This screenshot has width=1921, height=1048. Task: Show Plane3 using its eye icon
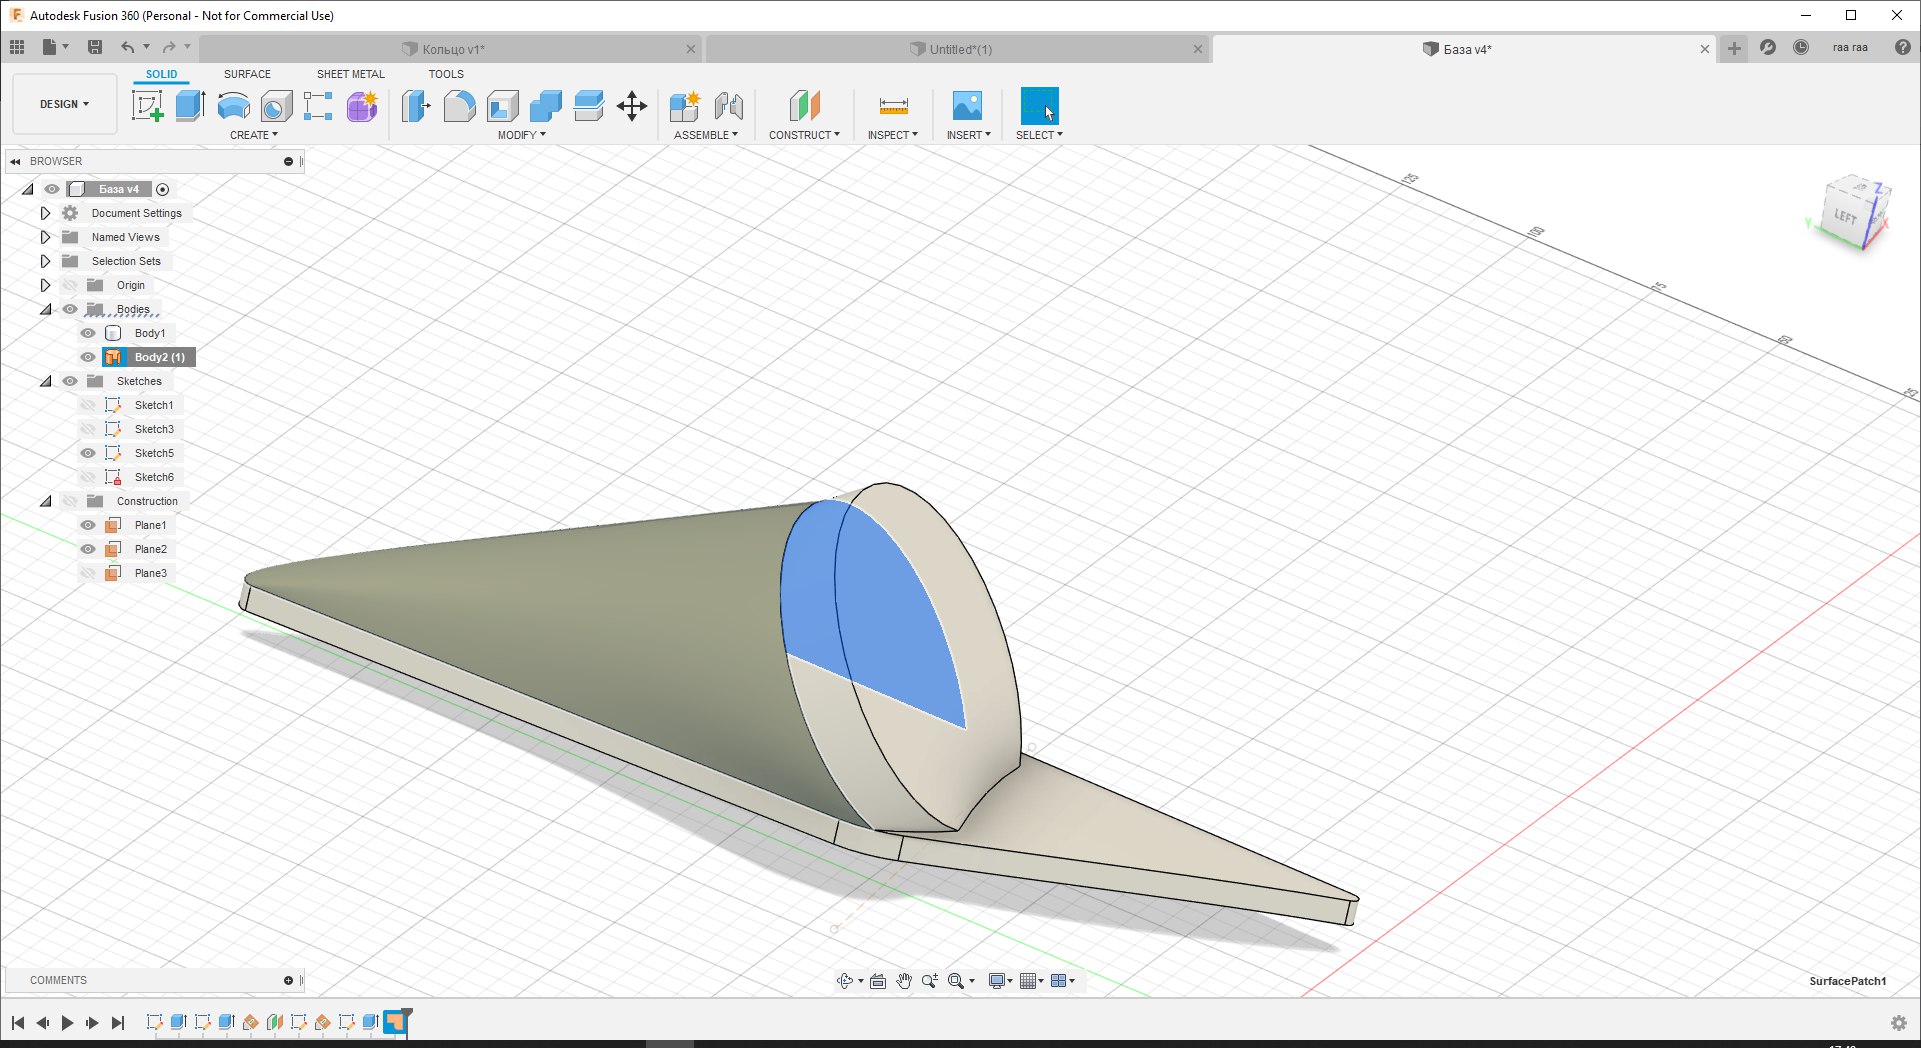(x=88, y=573)
